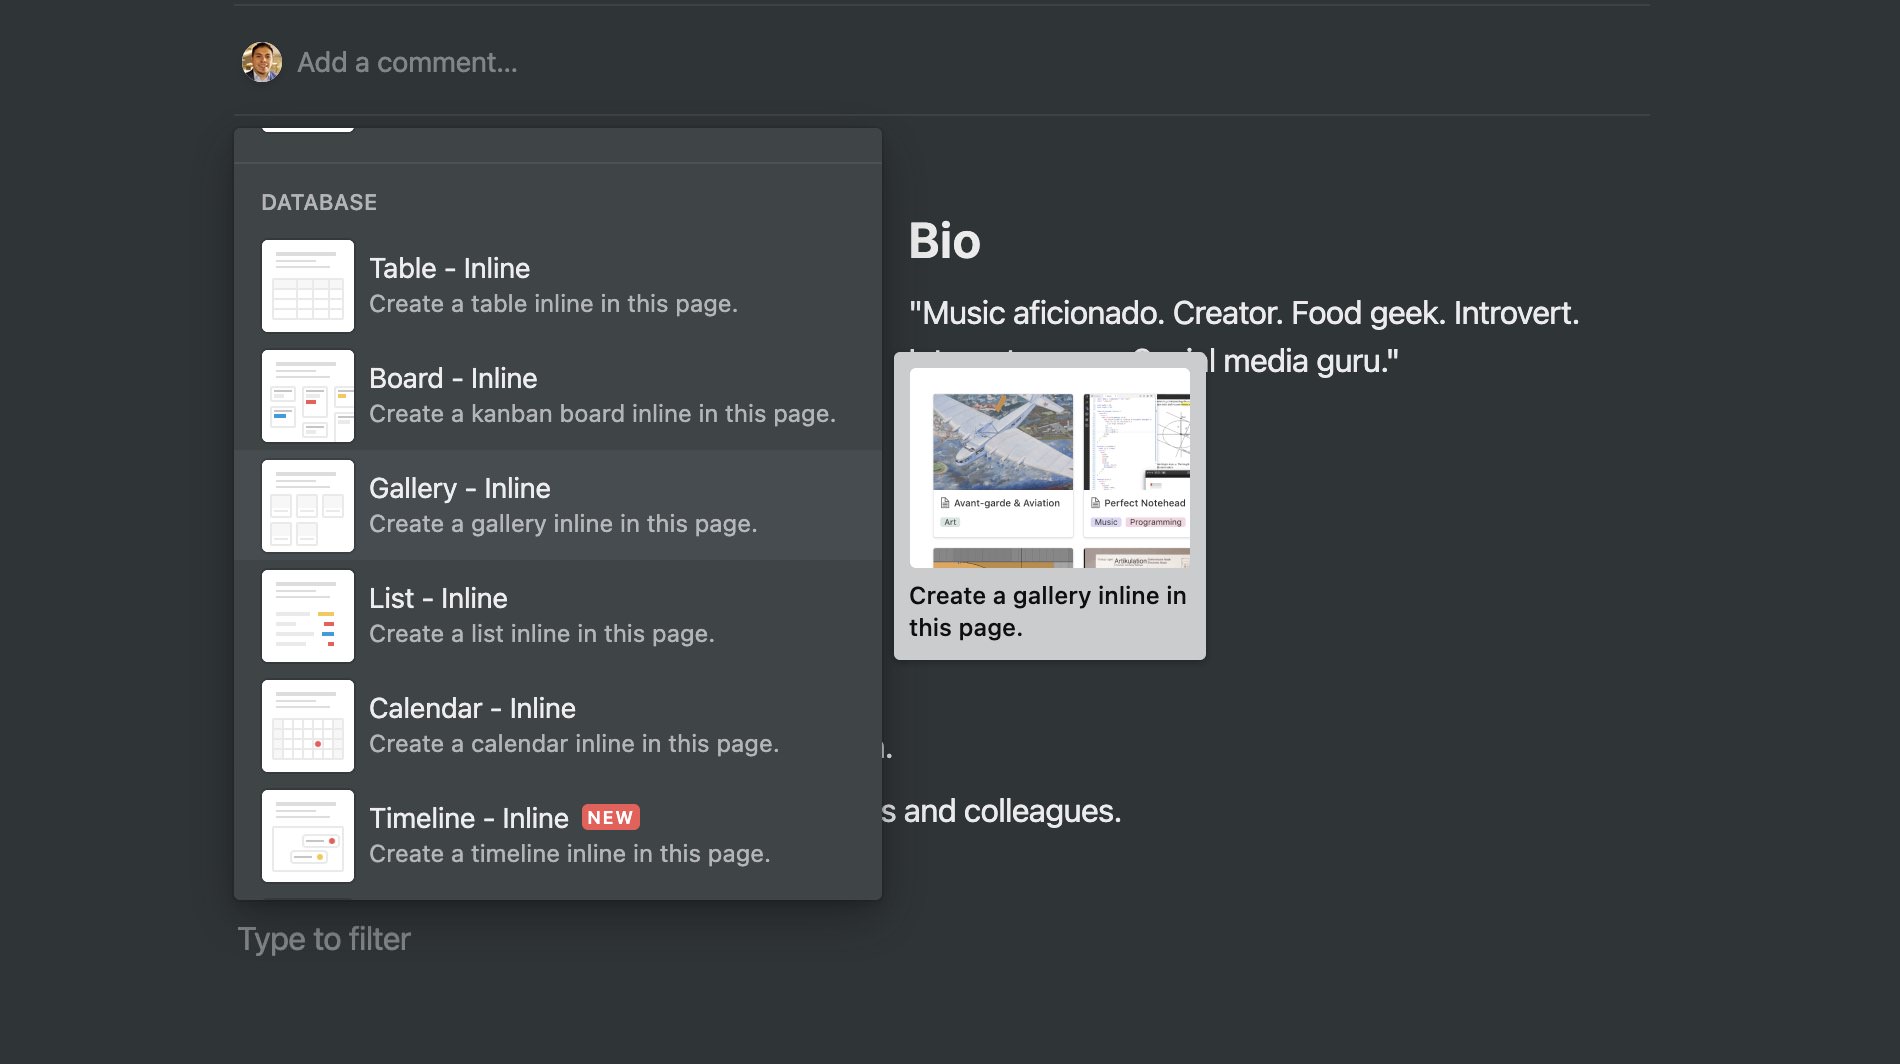Click the Board - Inline kanban icon

pos(308,396)
